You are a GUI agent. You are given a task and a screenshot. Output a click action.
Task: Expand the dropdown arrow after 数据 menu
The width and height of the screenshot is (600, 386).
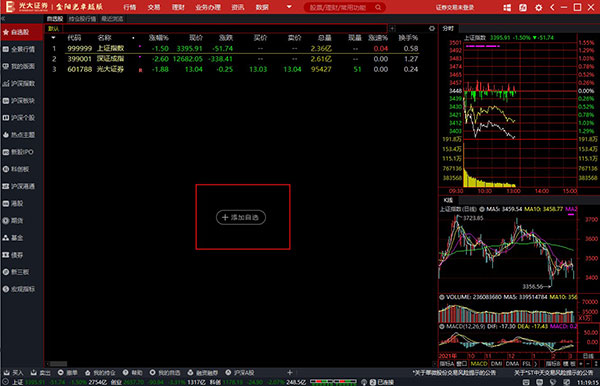click(289, 7)
